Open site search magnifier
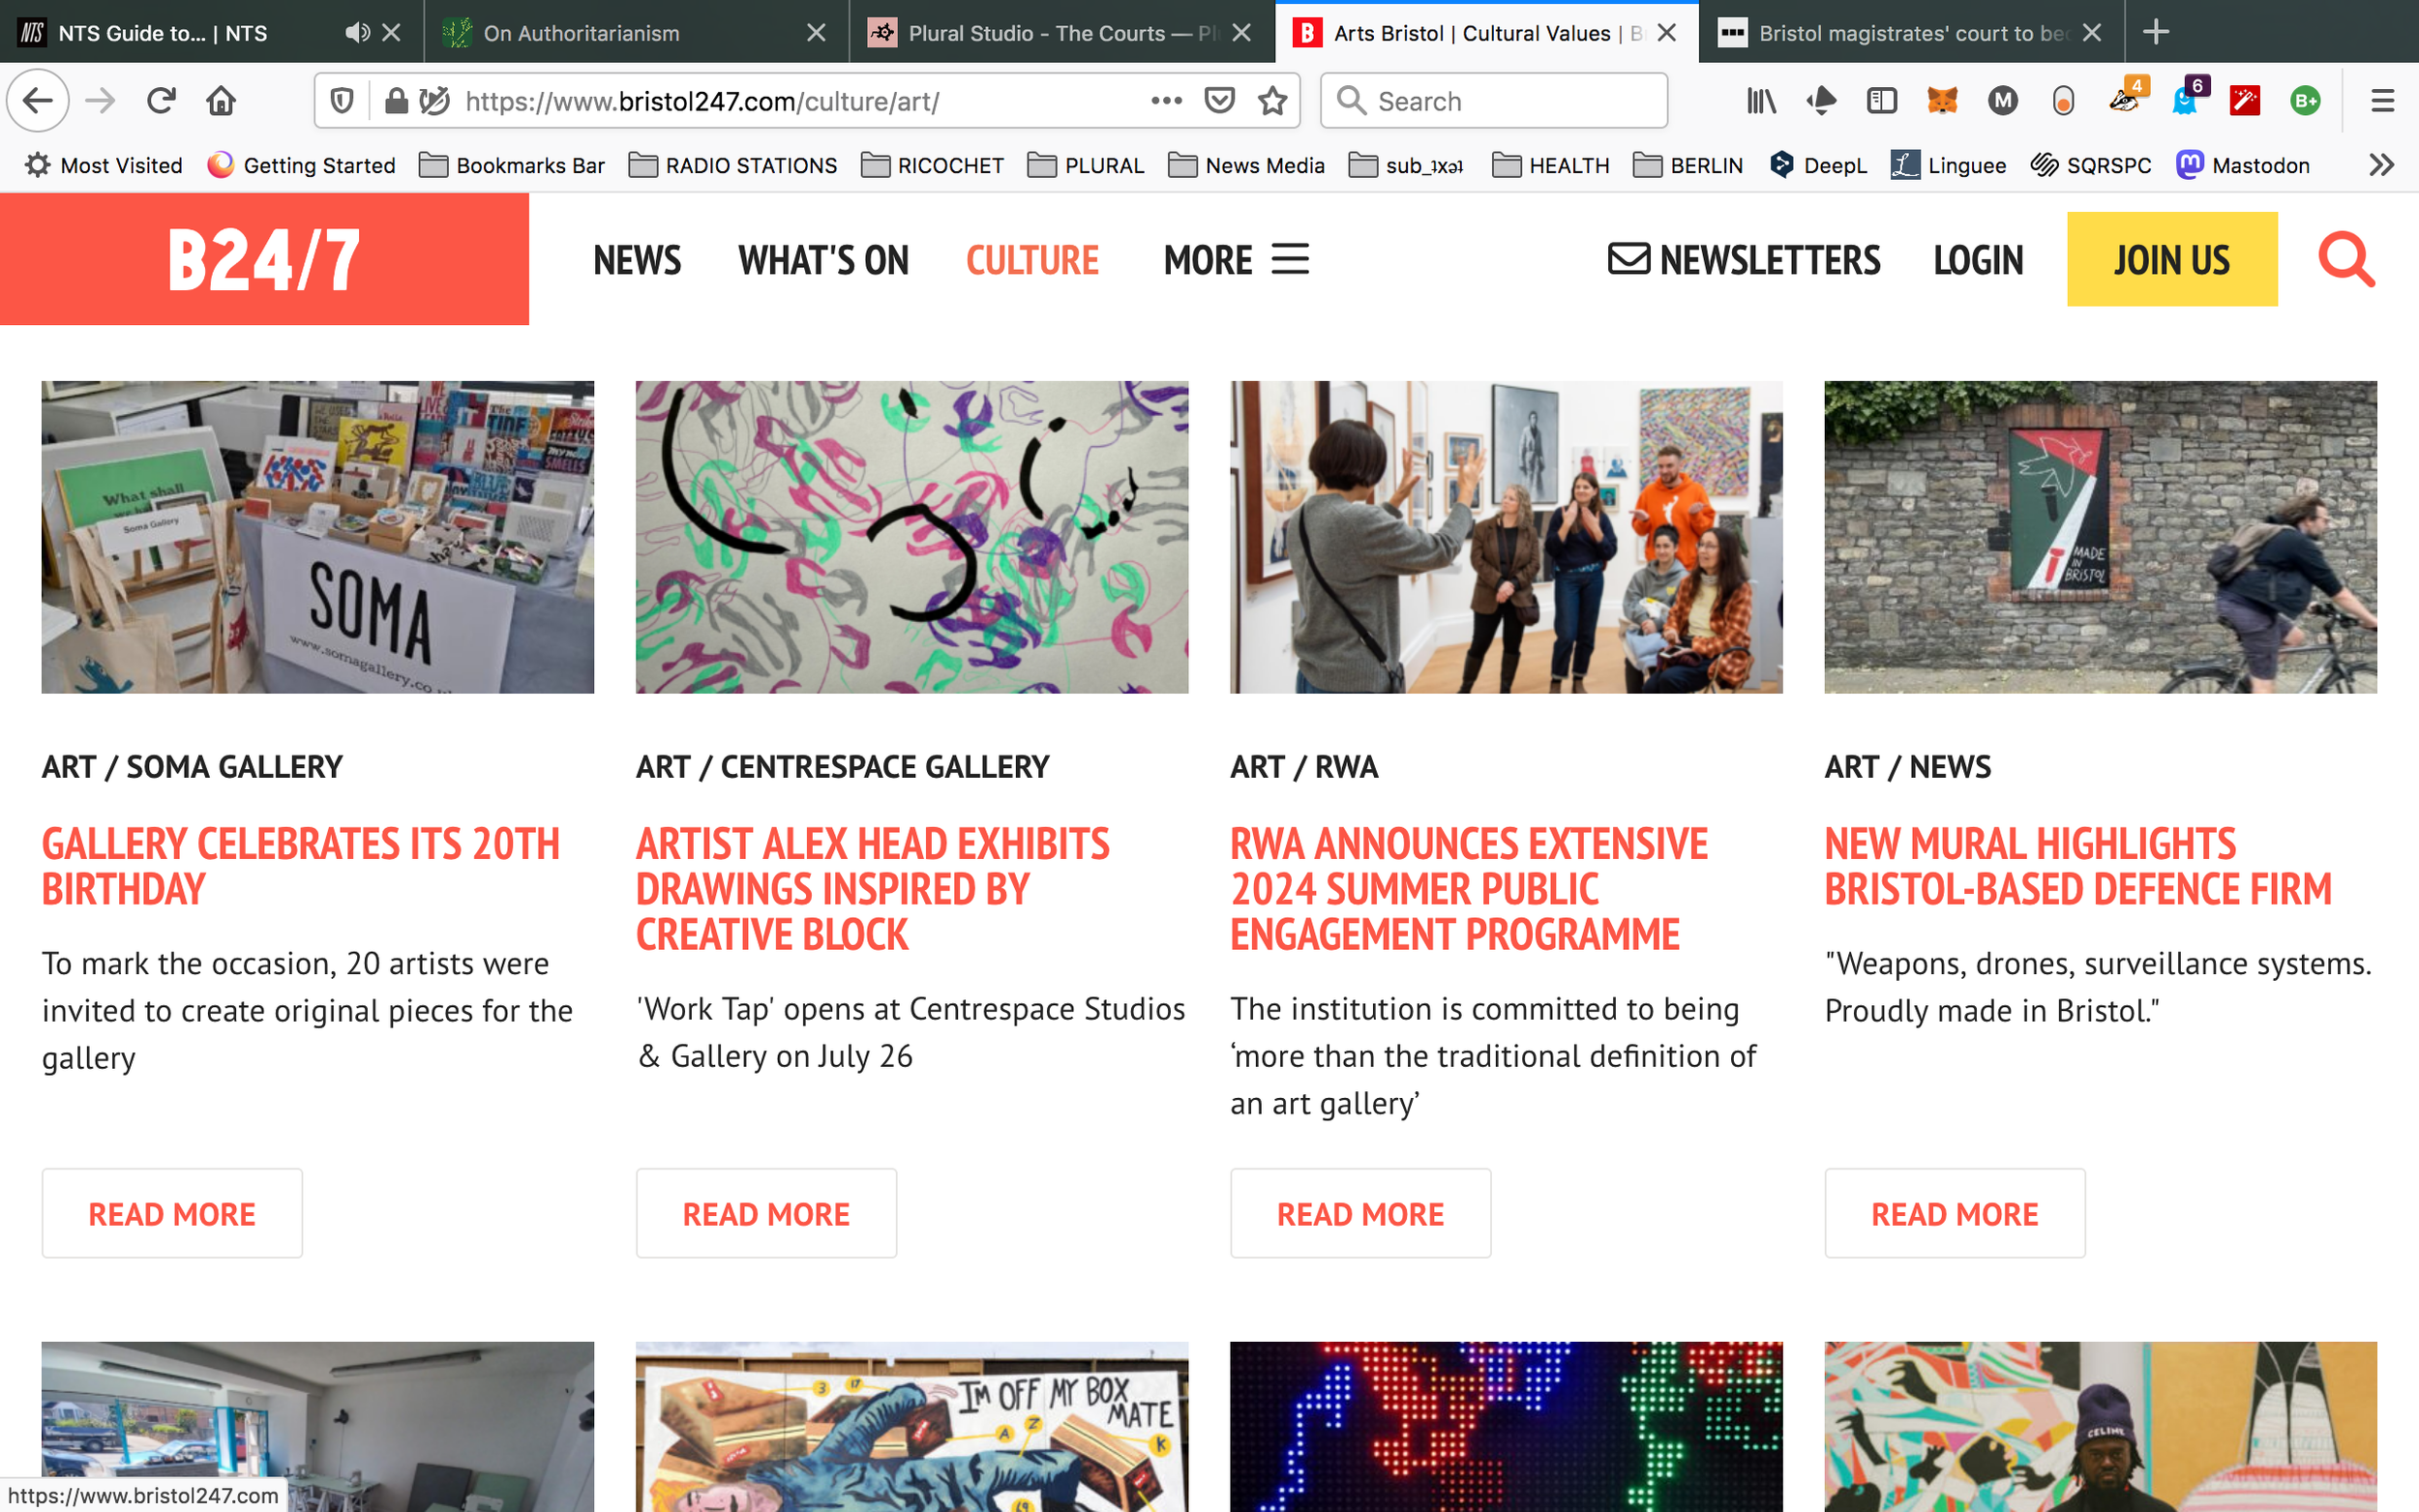This screenshot has height=1512, width=2419. point(2346,260)
